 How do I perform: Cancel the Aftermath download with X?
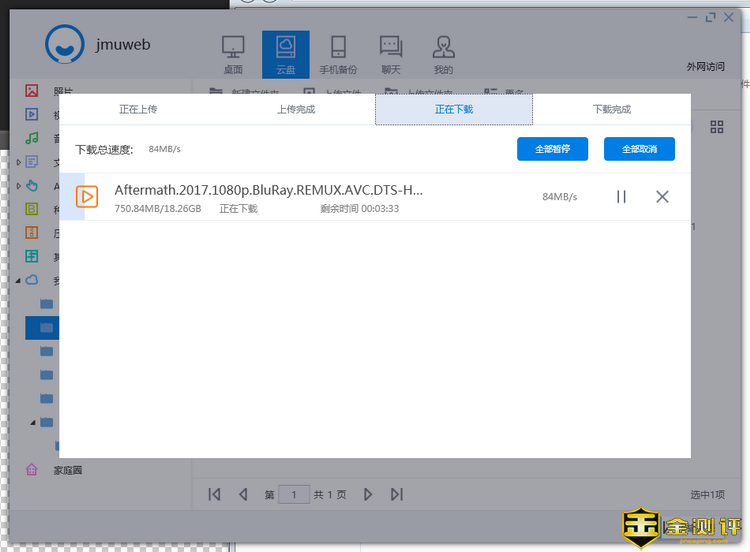click(x=662, y=197)
